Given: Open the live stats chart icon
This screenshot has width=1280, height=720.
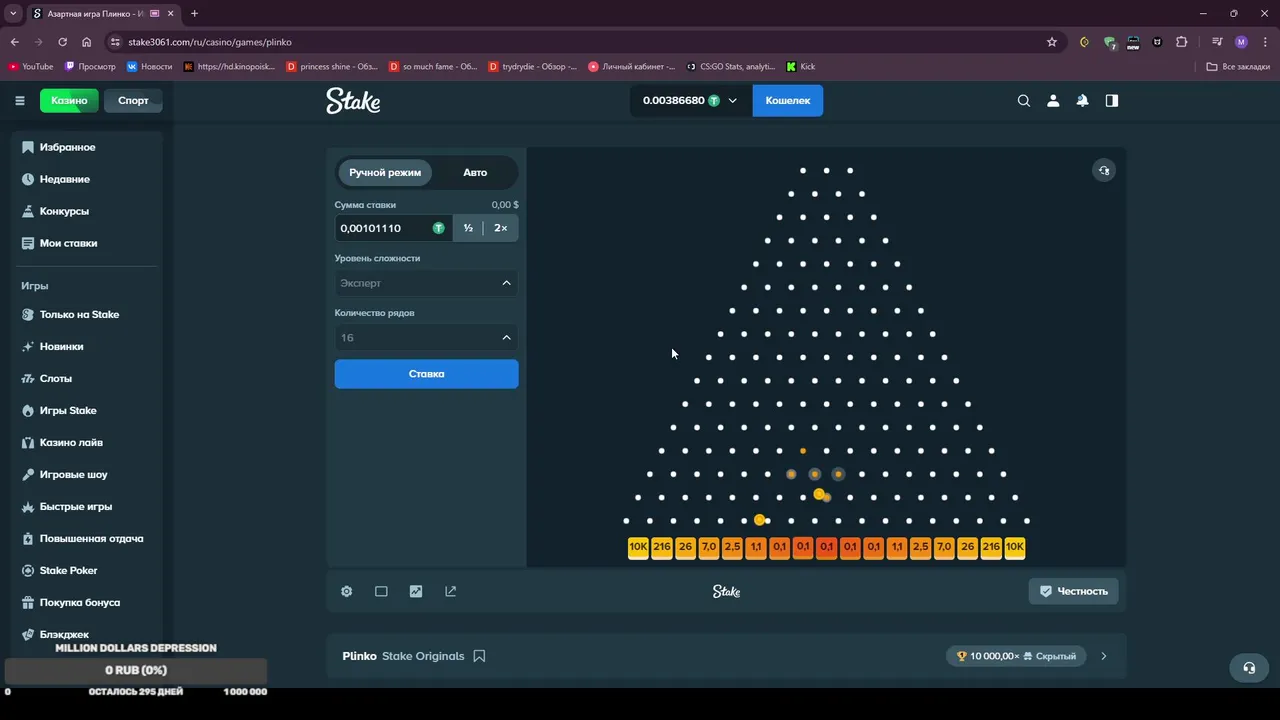Looking at the screenshot, I should tap(416, 591).
